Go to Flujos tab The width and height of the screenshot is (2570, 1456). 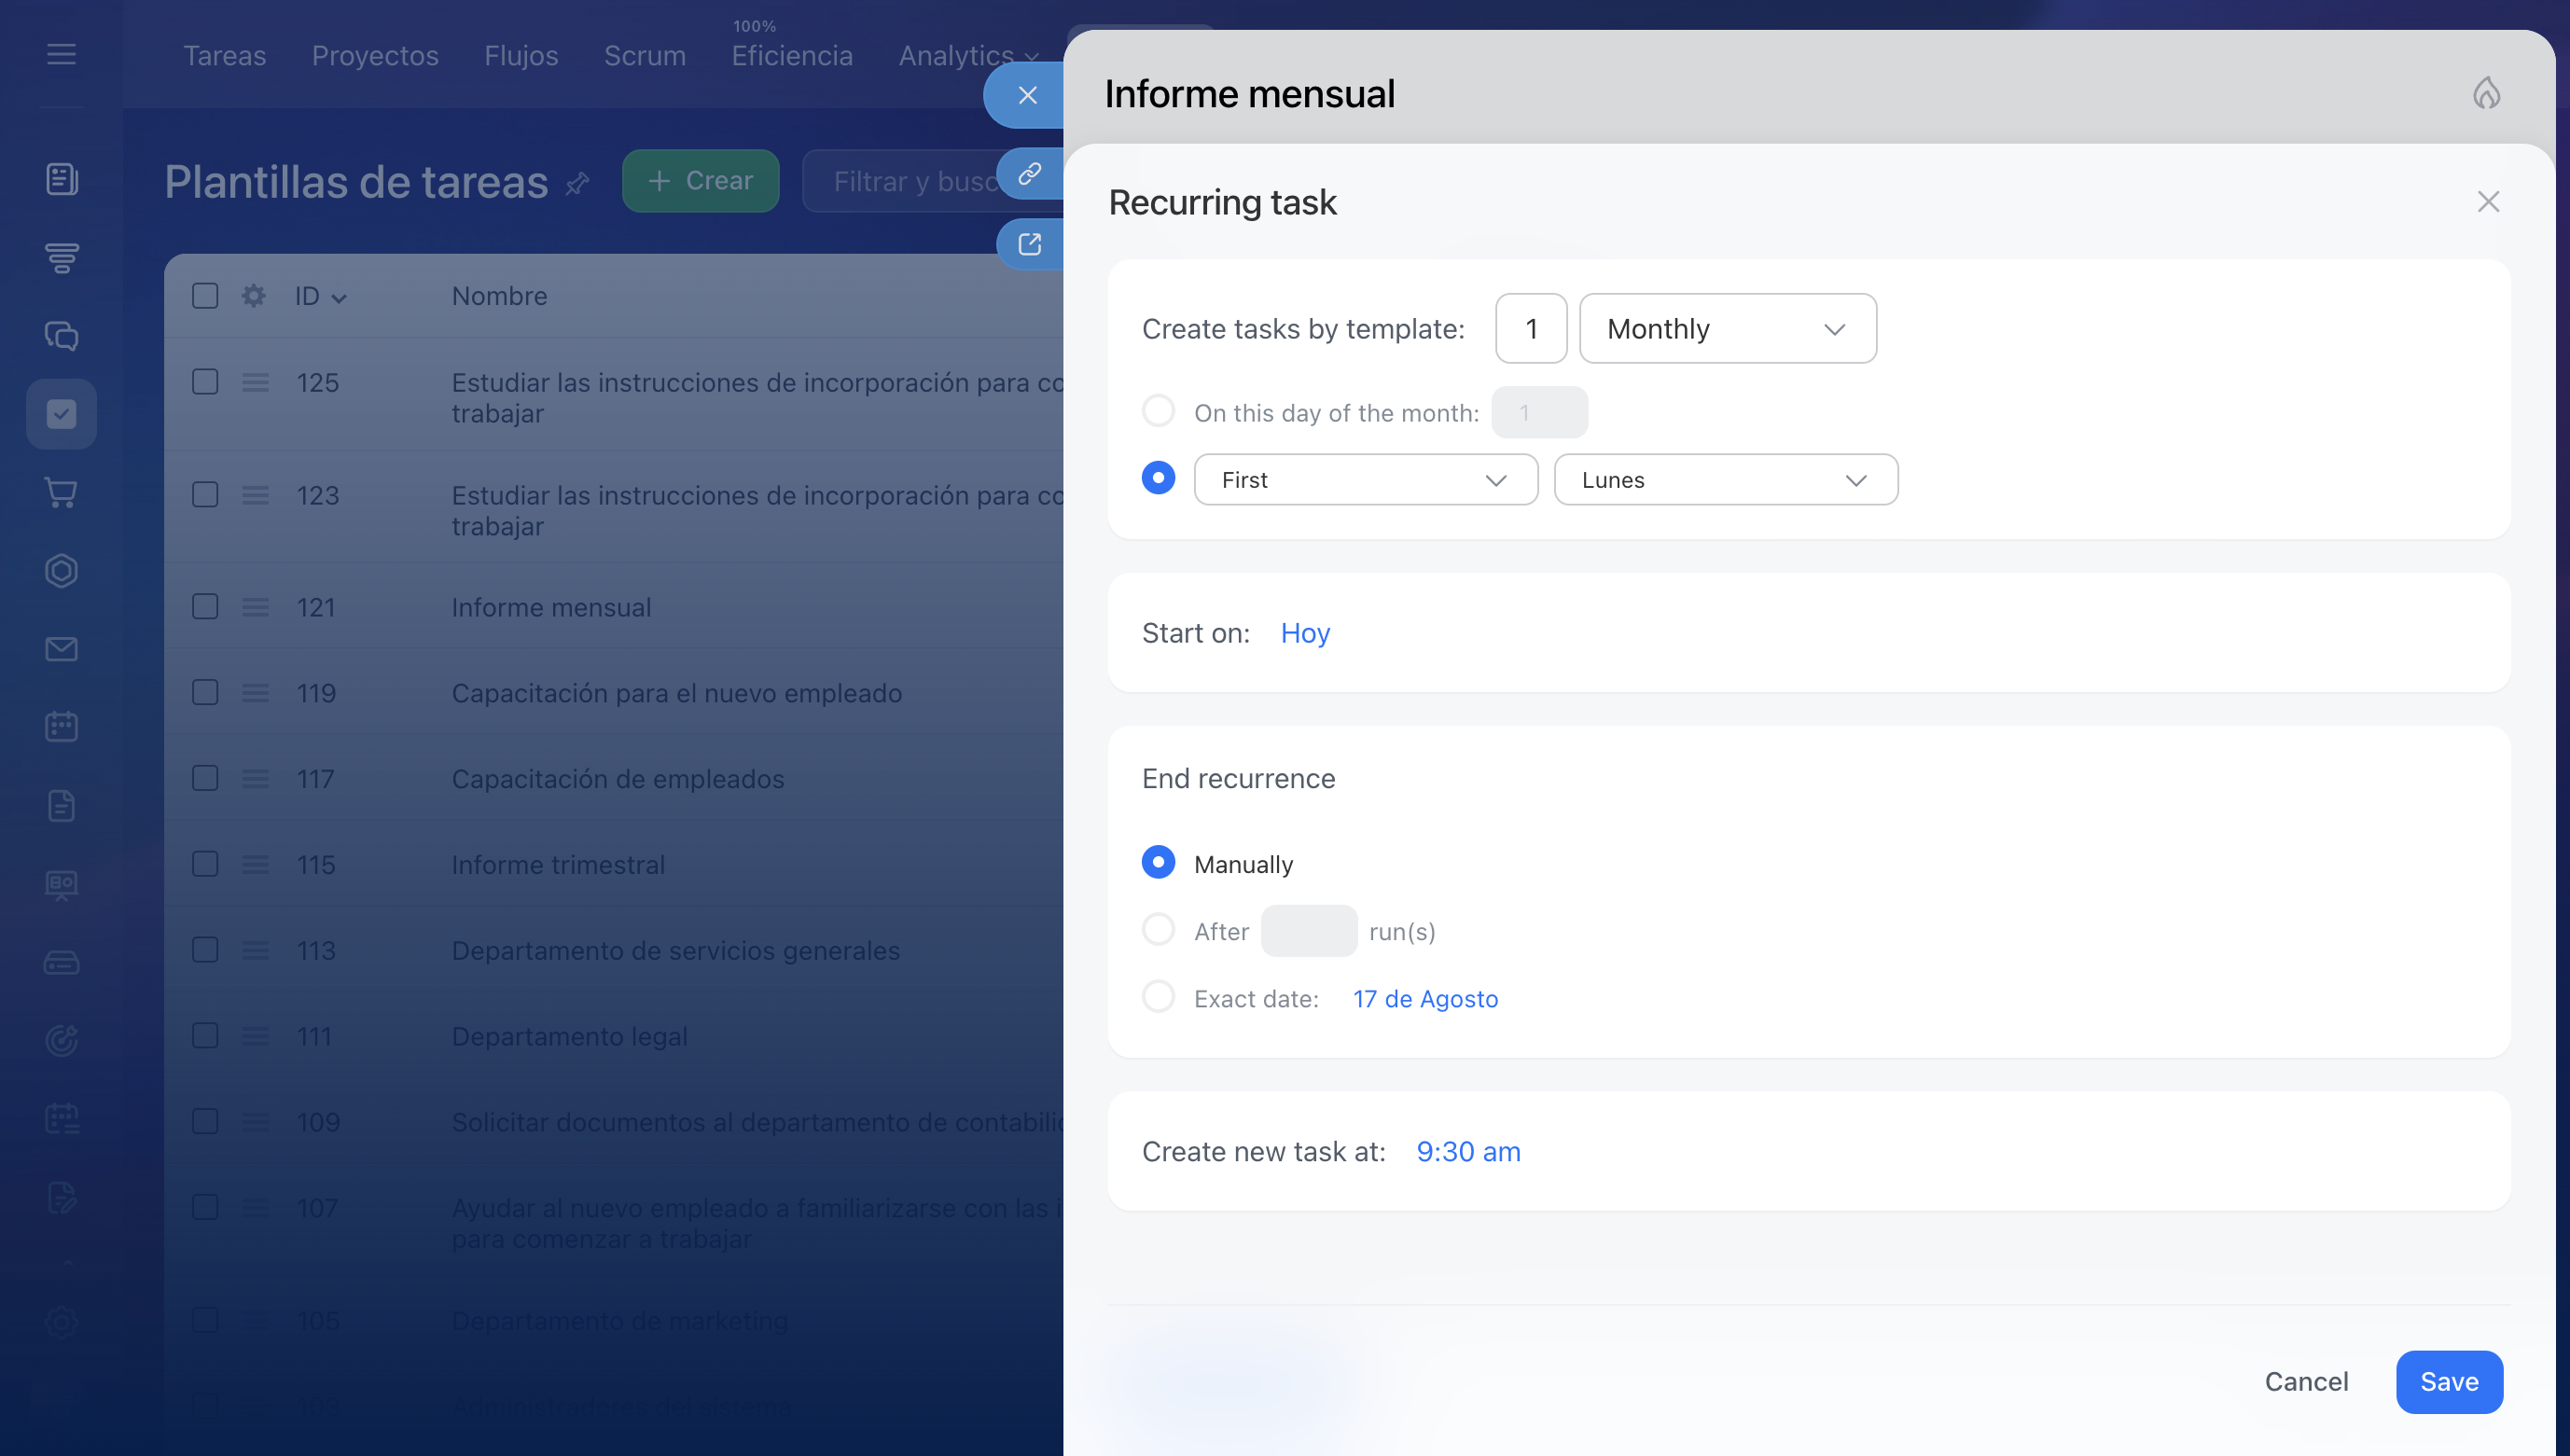[x=521, y=56]
